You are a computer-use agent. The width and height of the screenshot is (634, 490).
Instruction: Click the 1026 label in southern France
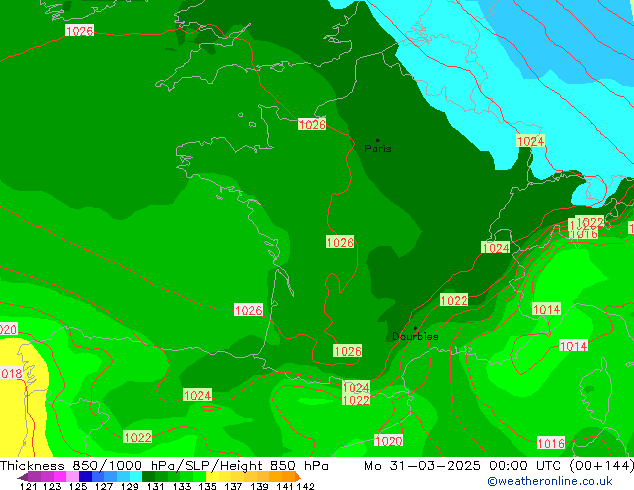point(347,351)
